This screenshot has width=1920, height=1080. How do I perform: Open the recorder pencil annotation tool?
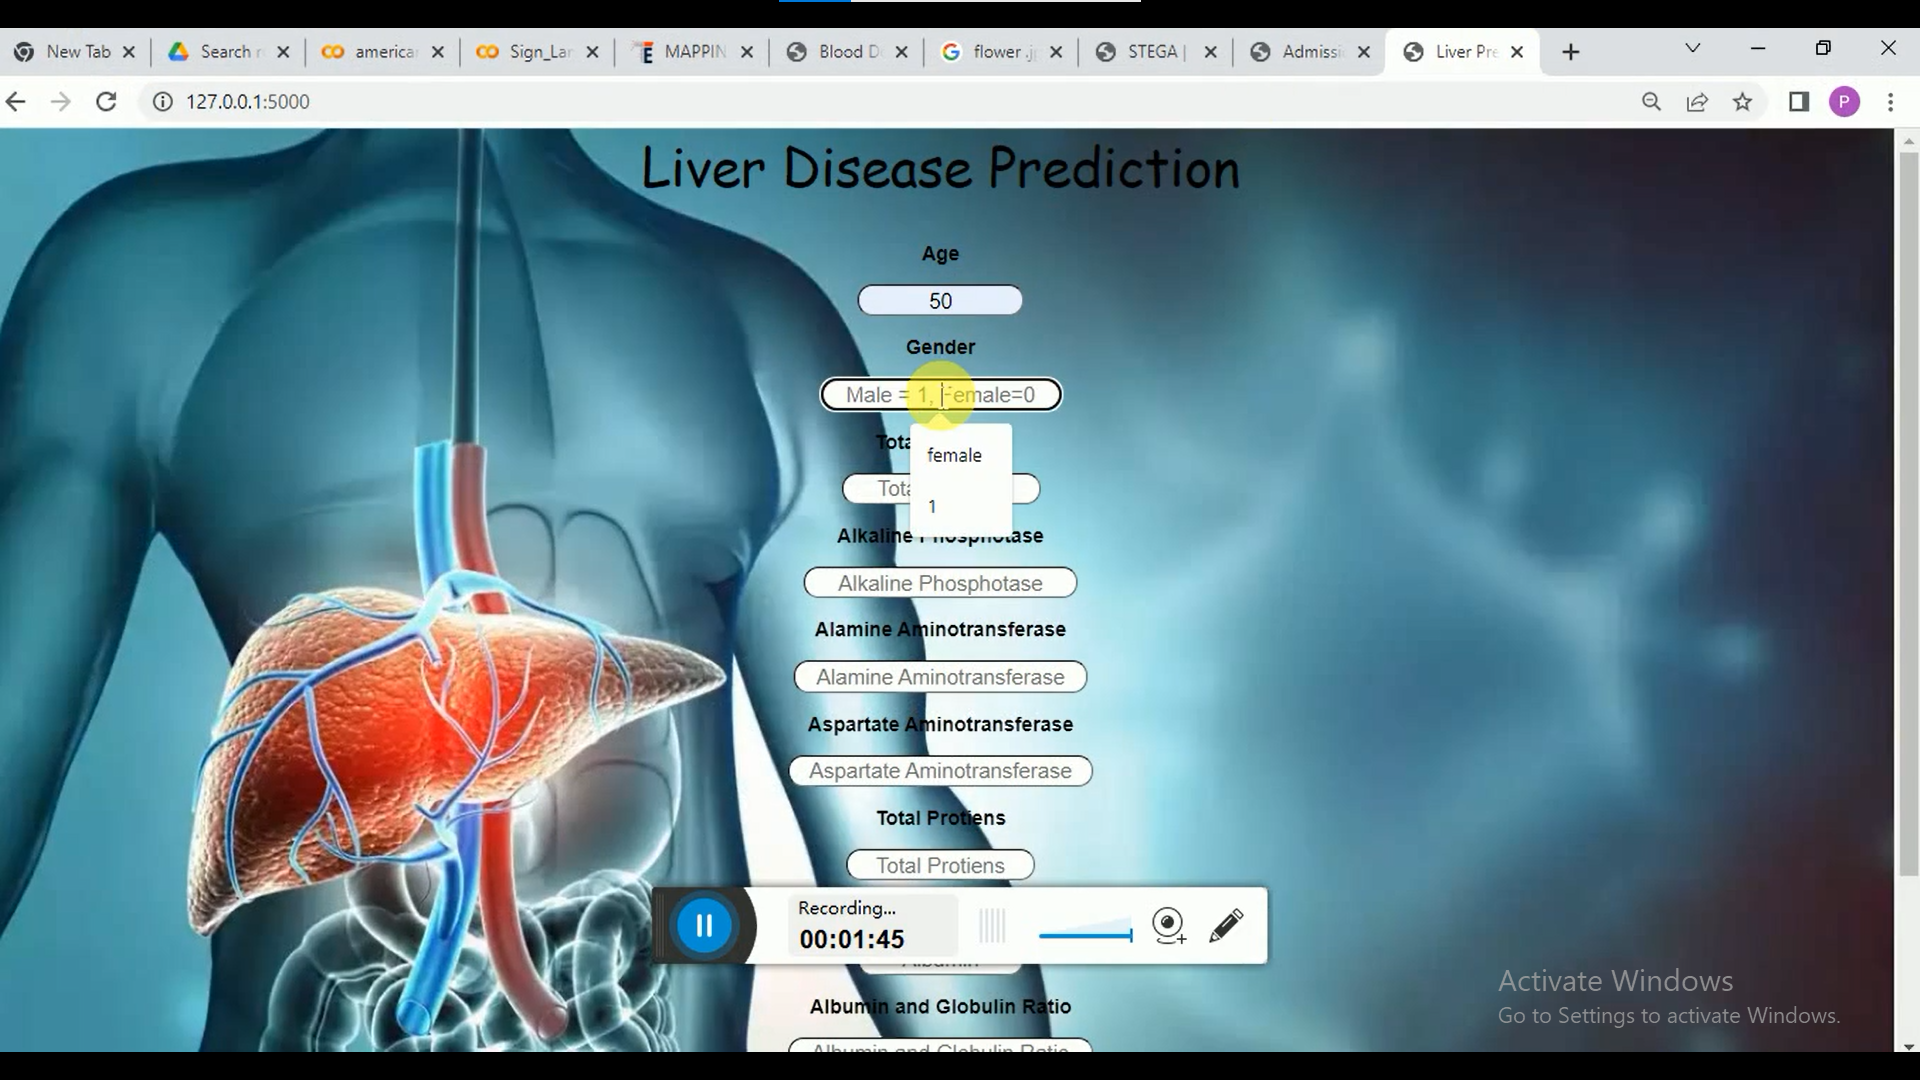1226,925
